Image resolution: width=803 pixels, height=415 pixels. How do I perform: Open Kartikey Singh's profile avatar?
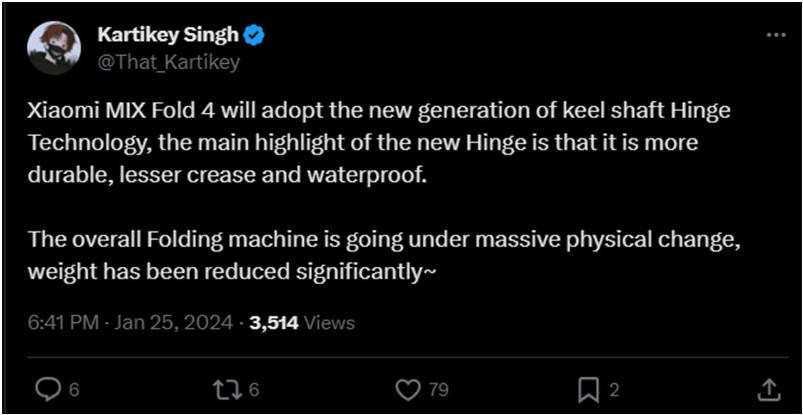[x=54, y=46]
